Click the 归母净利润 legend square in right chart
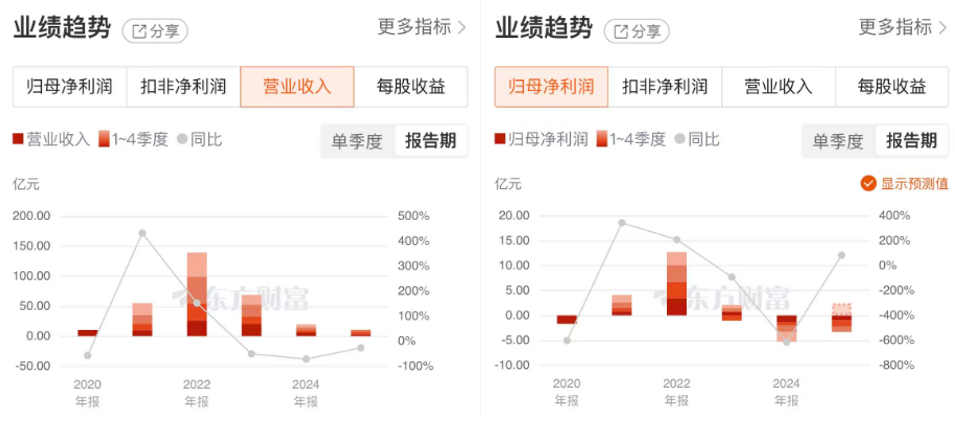955x422 pixels. 500,140
